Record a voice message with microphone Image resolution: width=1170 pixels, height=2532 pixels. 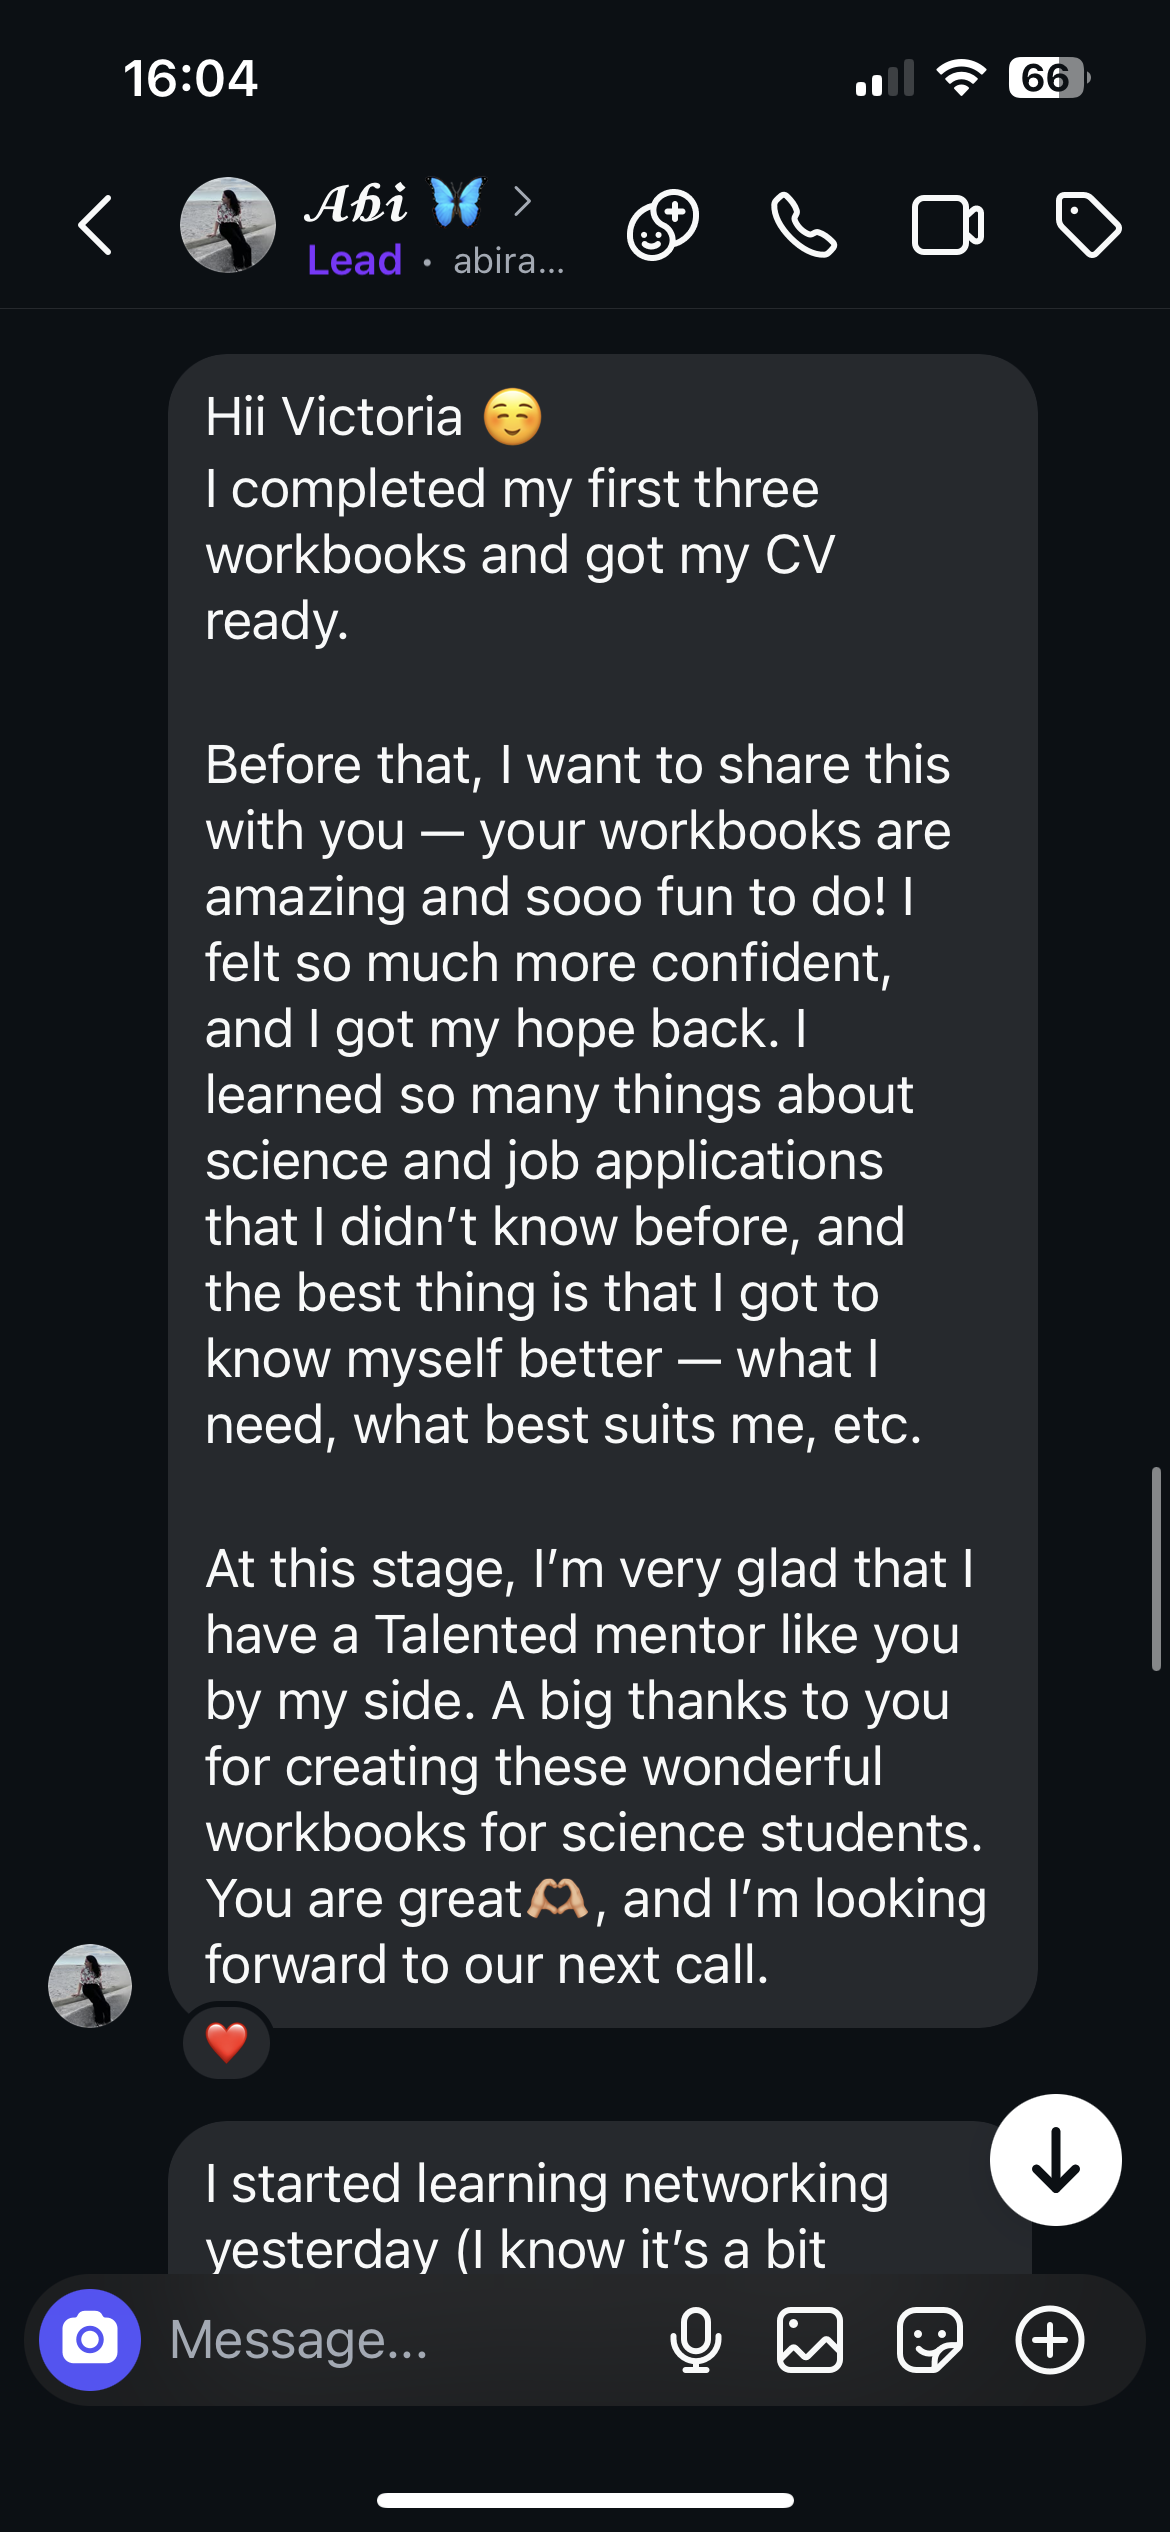[695, 2340]
